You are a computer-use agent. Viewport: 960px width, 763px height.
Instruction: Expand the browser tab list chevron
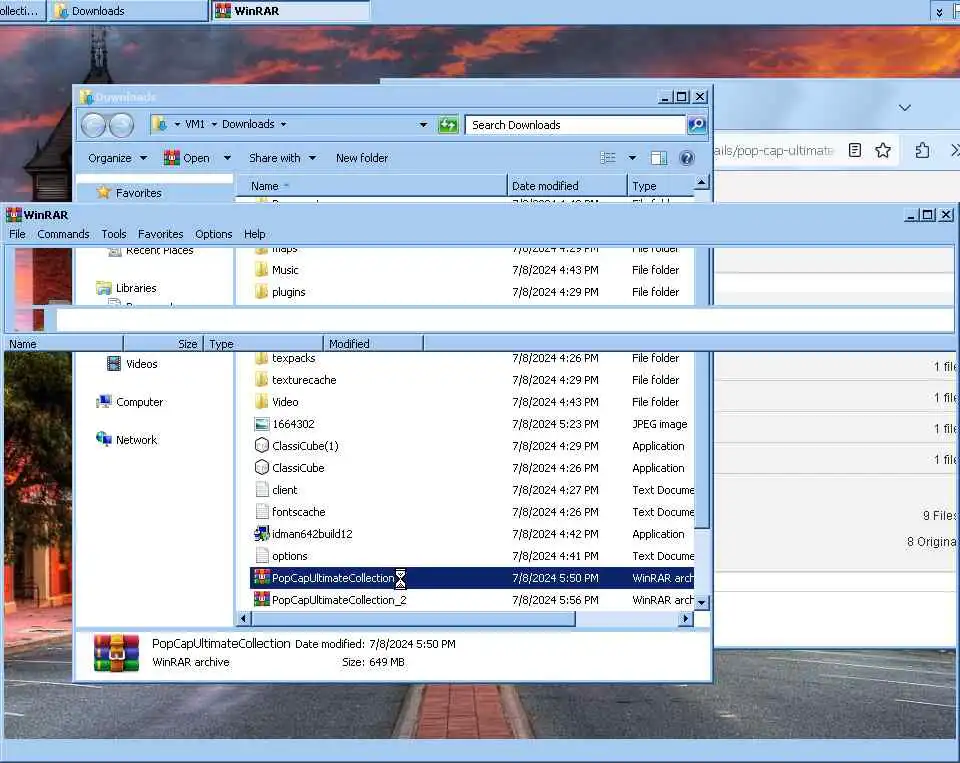(x=905, y=108)
